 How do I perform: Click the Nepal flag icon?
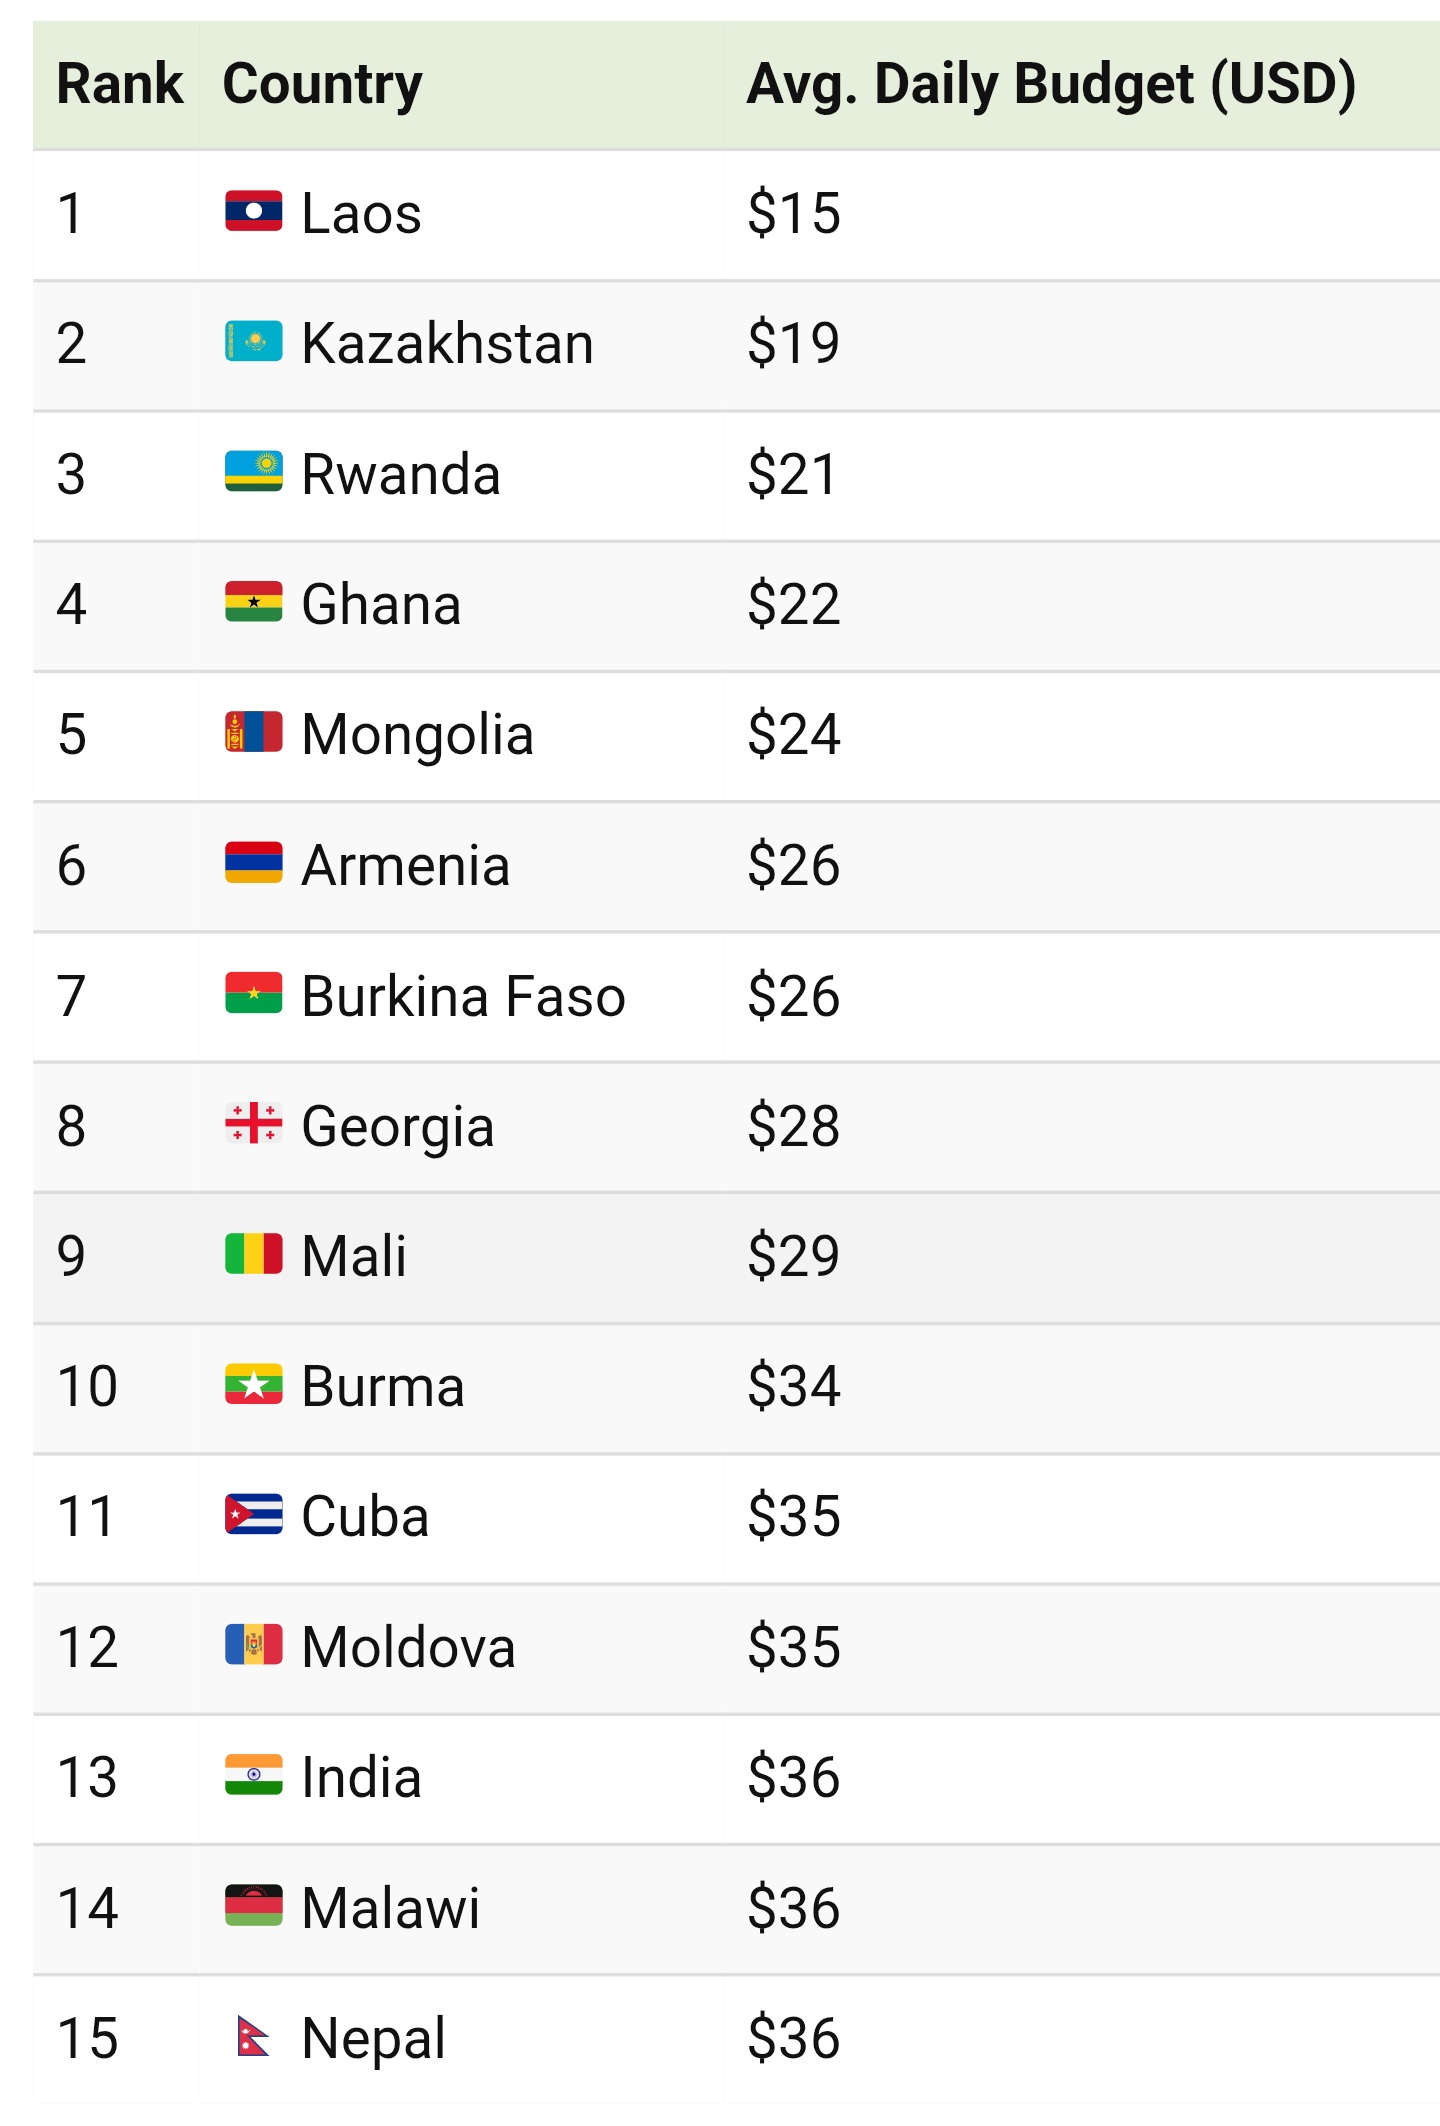click(x=253, y=2037)
